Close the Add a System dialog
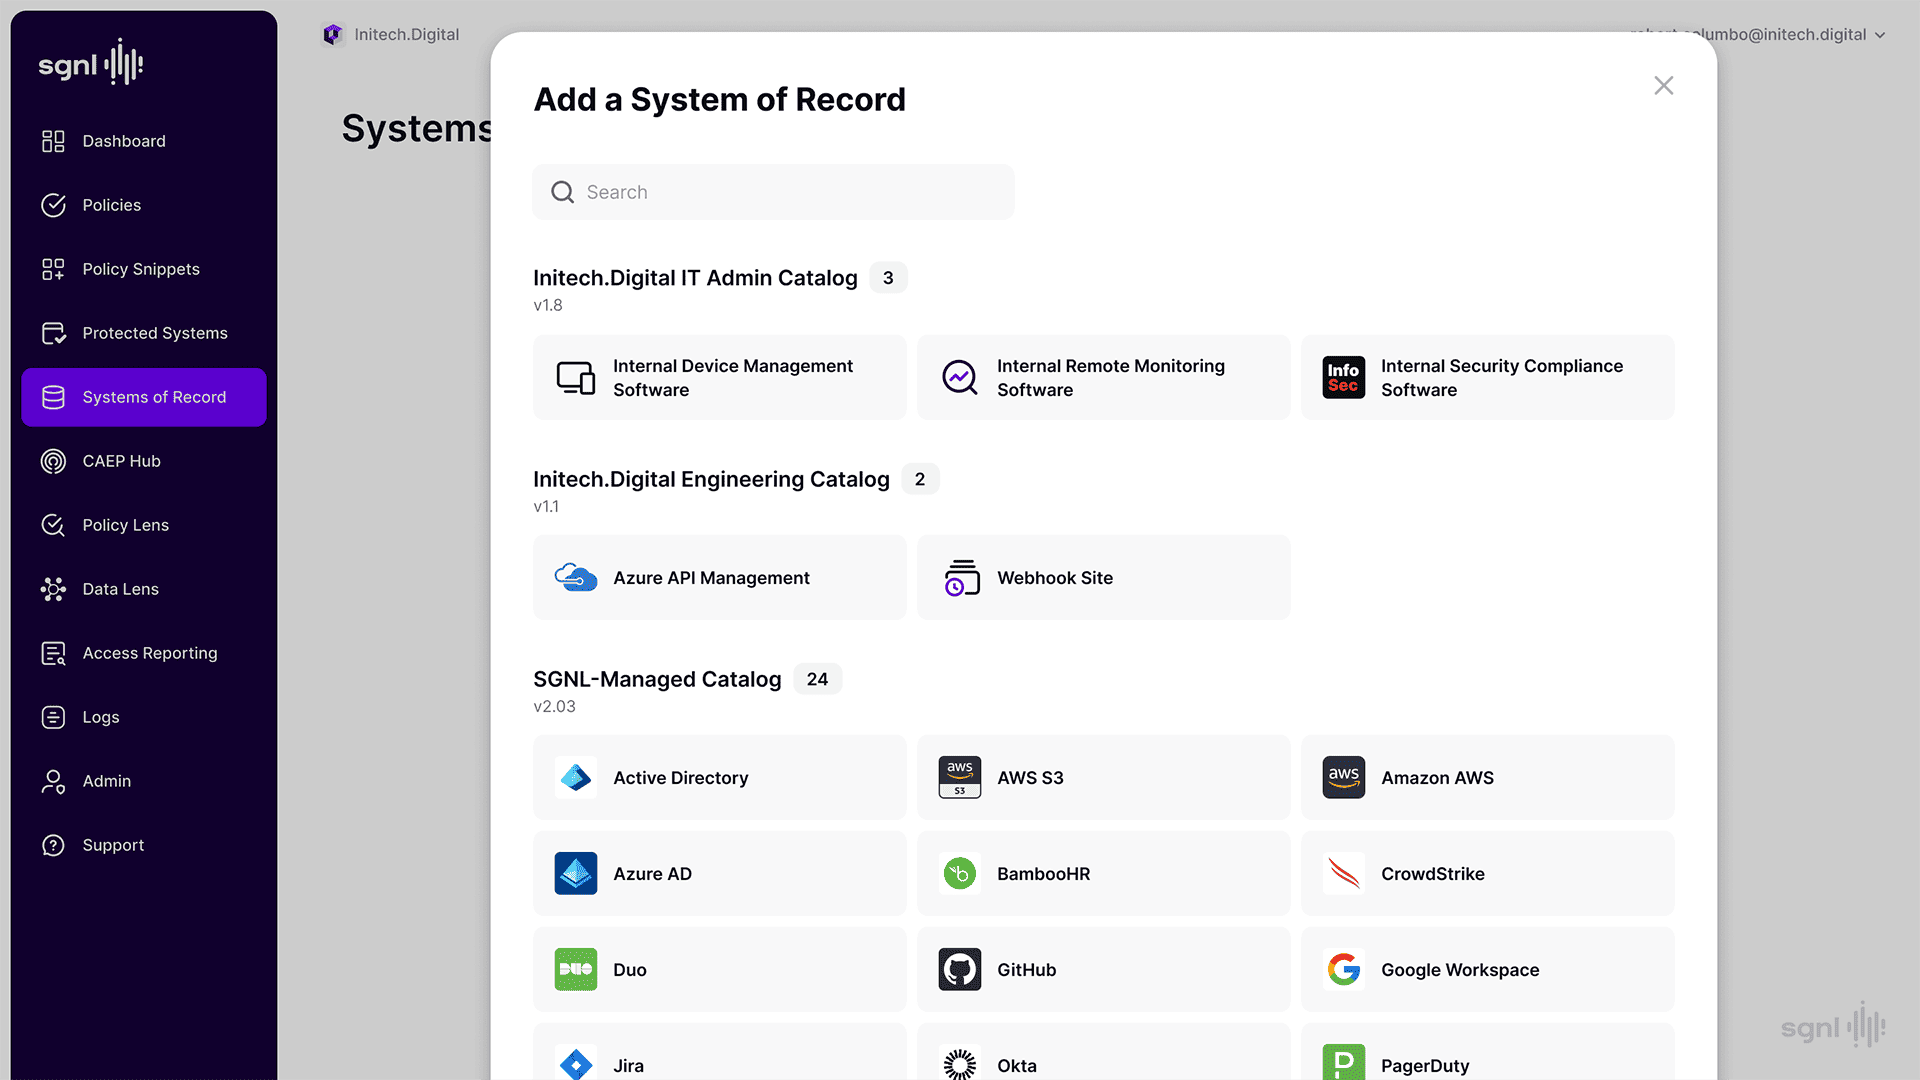This screenshot has width=1920, height=1080. (1663, 86)
